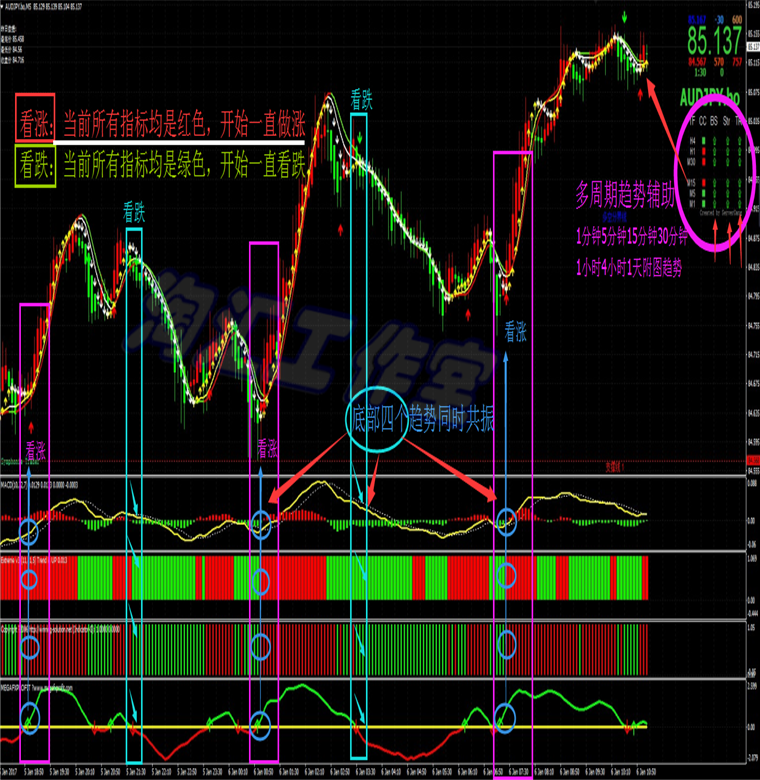Click the AUDJPY(bo),M5 chart title text
The height and width of the screenshot is (780, 760).
pos(42,7)
